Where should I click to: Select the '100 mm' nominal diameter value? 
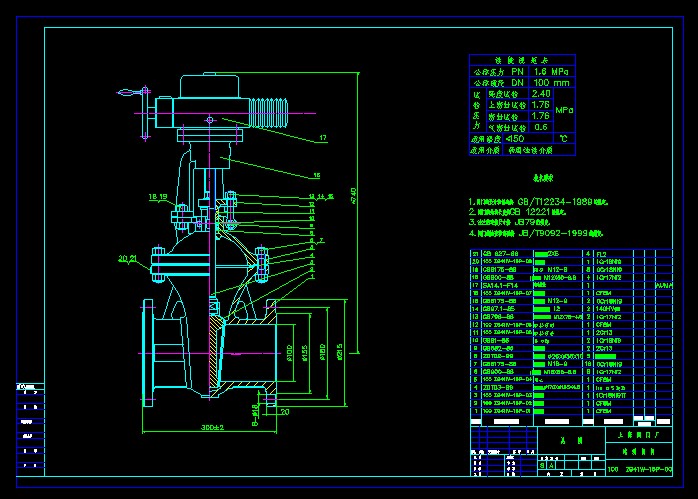[x=552, y=83]
